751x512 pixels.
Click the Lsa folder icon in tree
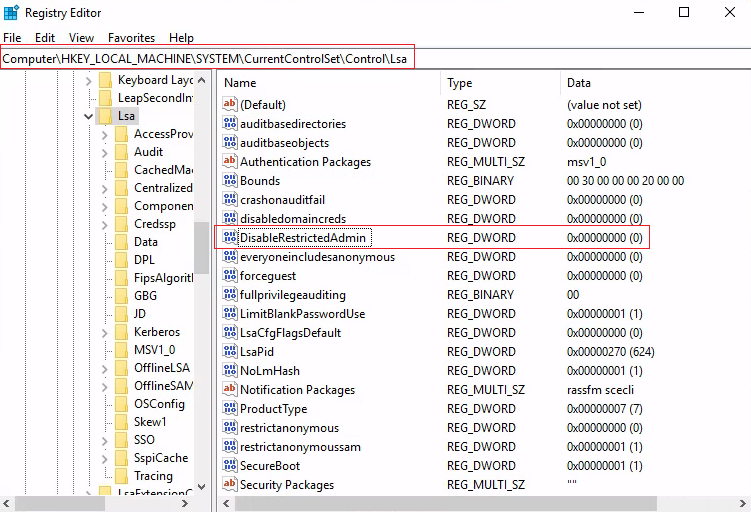click(105, 116)
